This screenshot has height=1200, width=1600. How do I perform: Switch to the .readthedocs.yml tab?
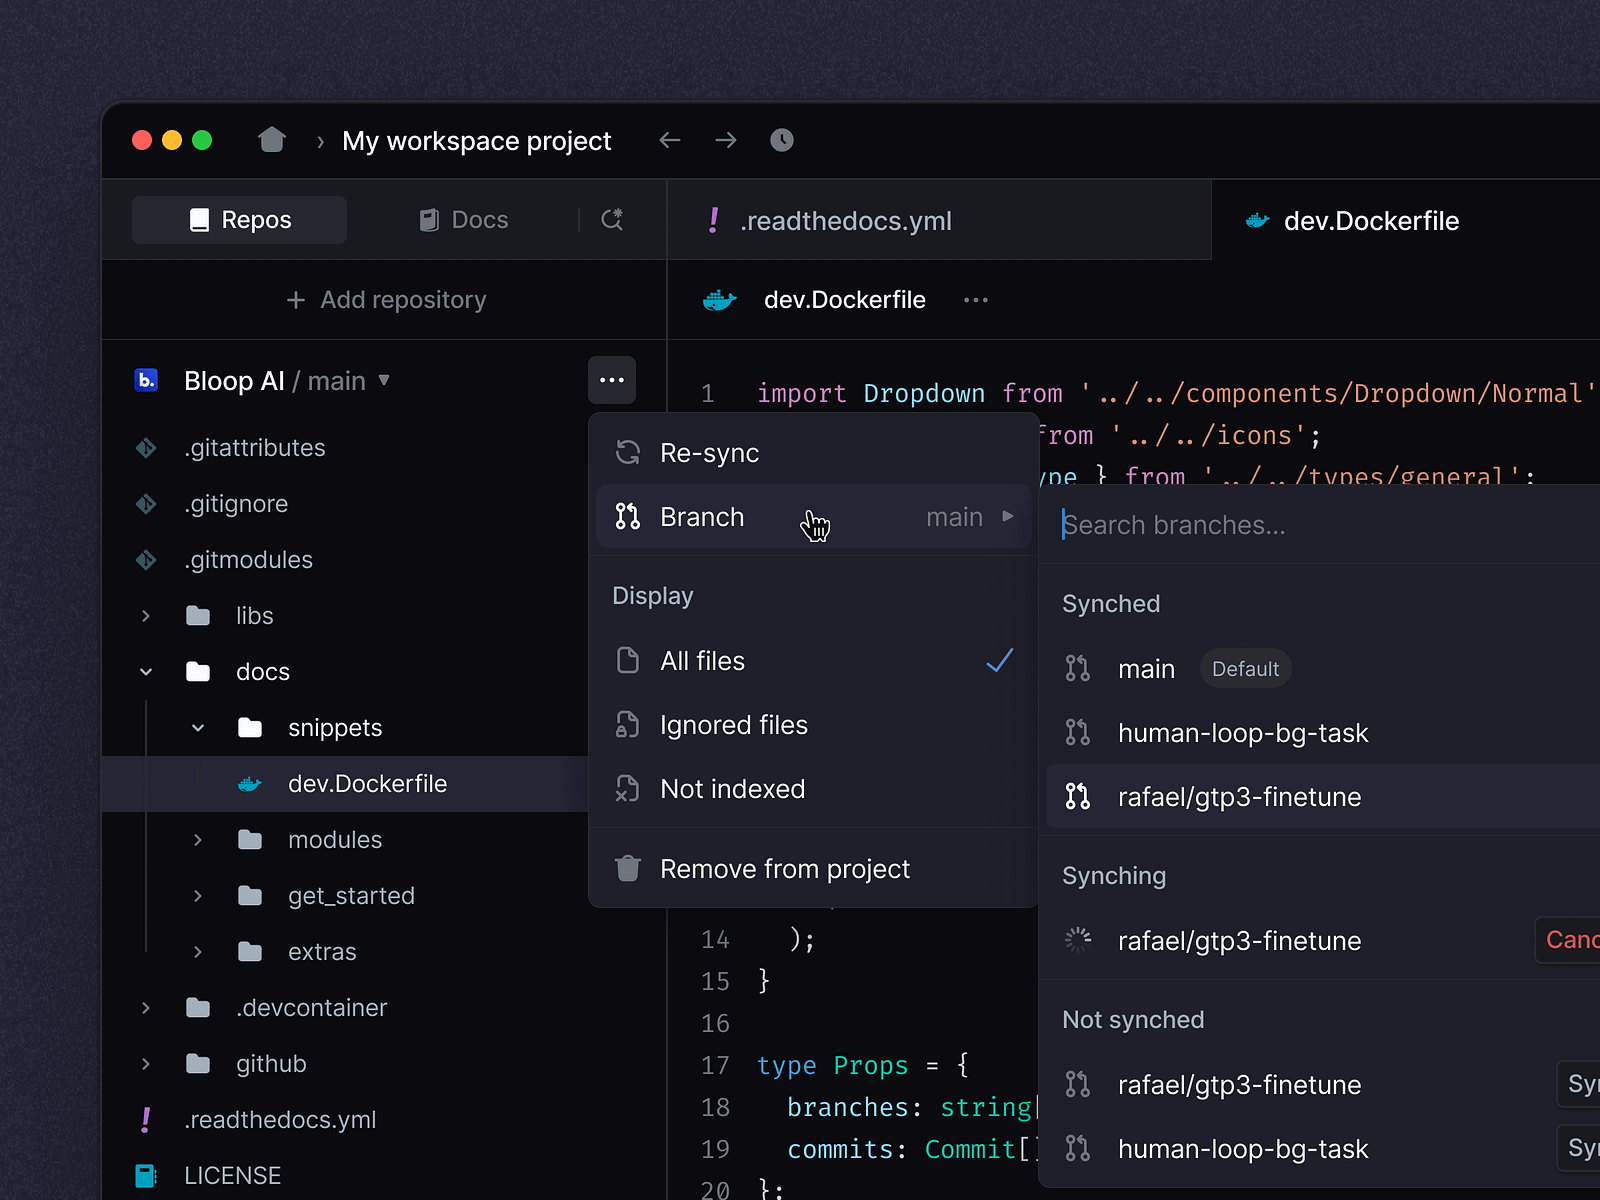(846, 220)
